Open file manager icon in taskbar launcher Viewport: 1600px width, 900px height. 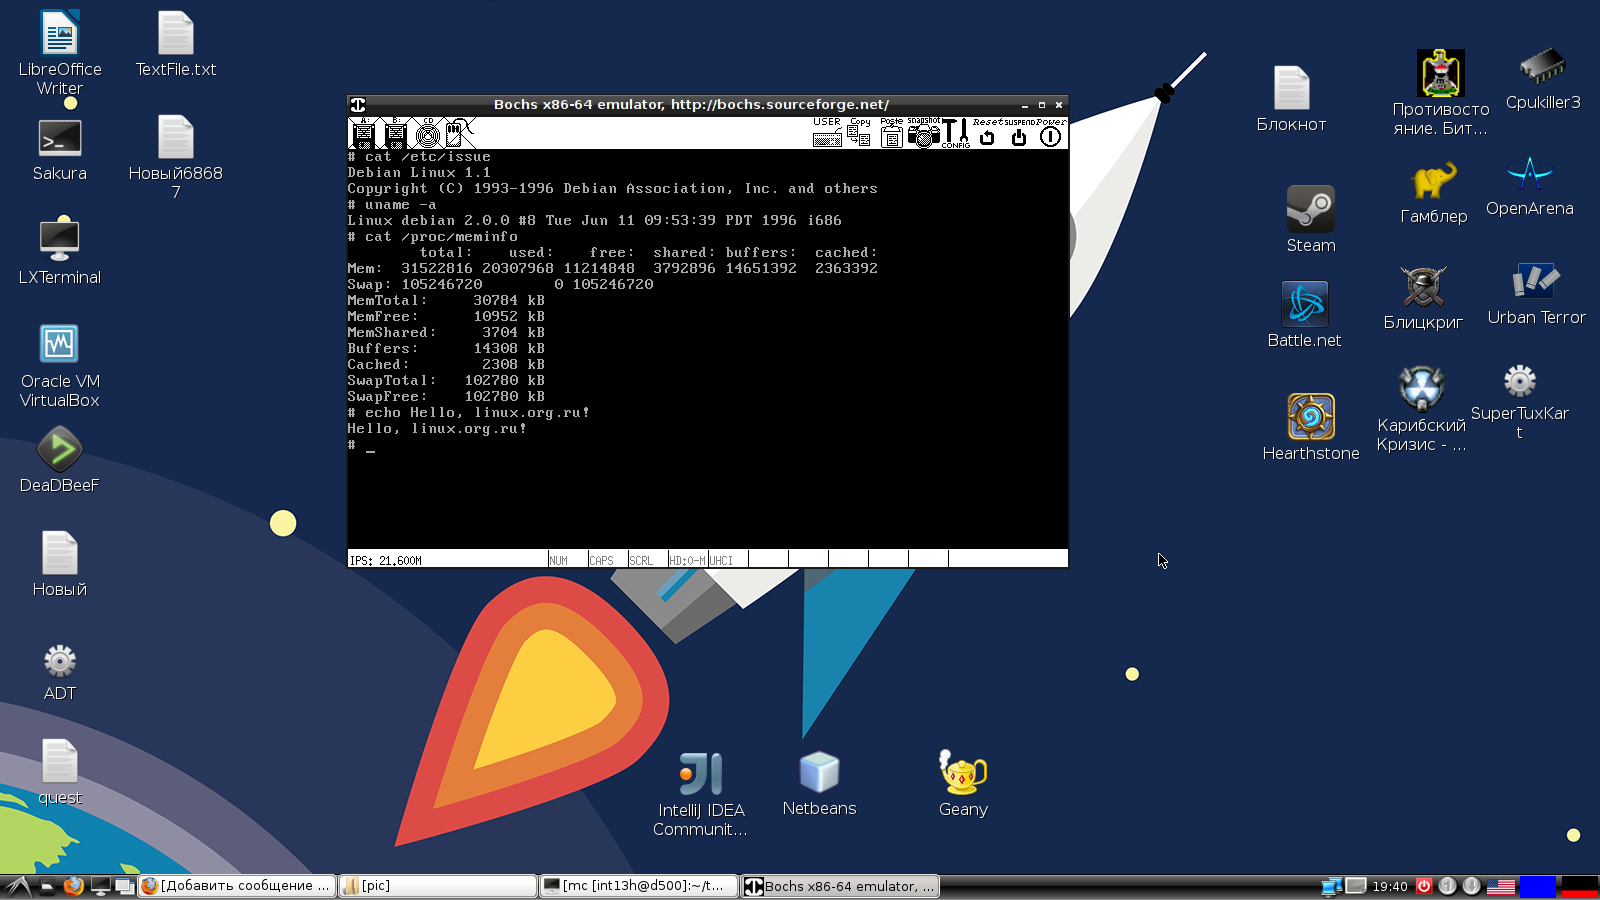pos(46,886)
